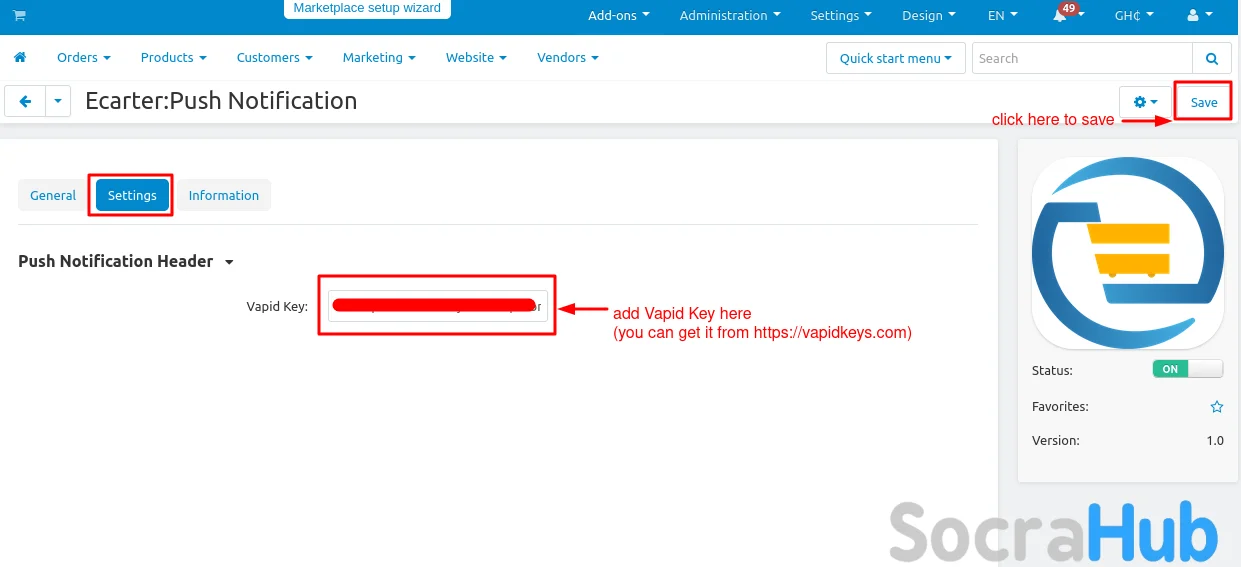
Task: Click the Ecarter add-on logo image
Action: pyautogui.click(x=1127, y=252)
